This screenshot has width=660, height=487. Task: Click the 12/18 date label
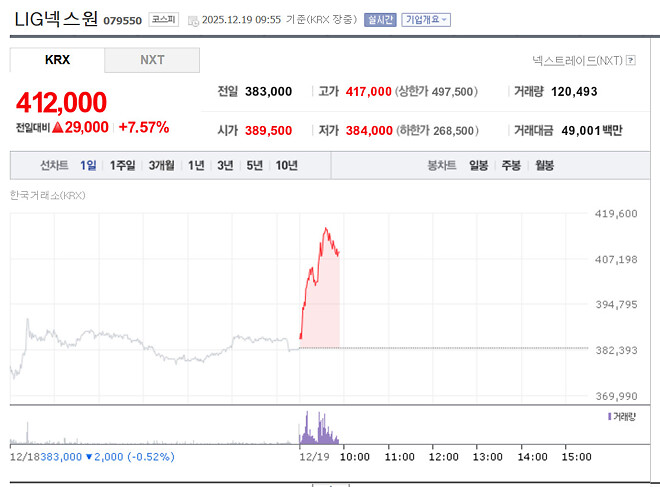25,457
